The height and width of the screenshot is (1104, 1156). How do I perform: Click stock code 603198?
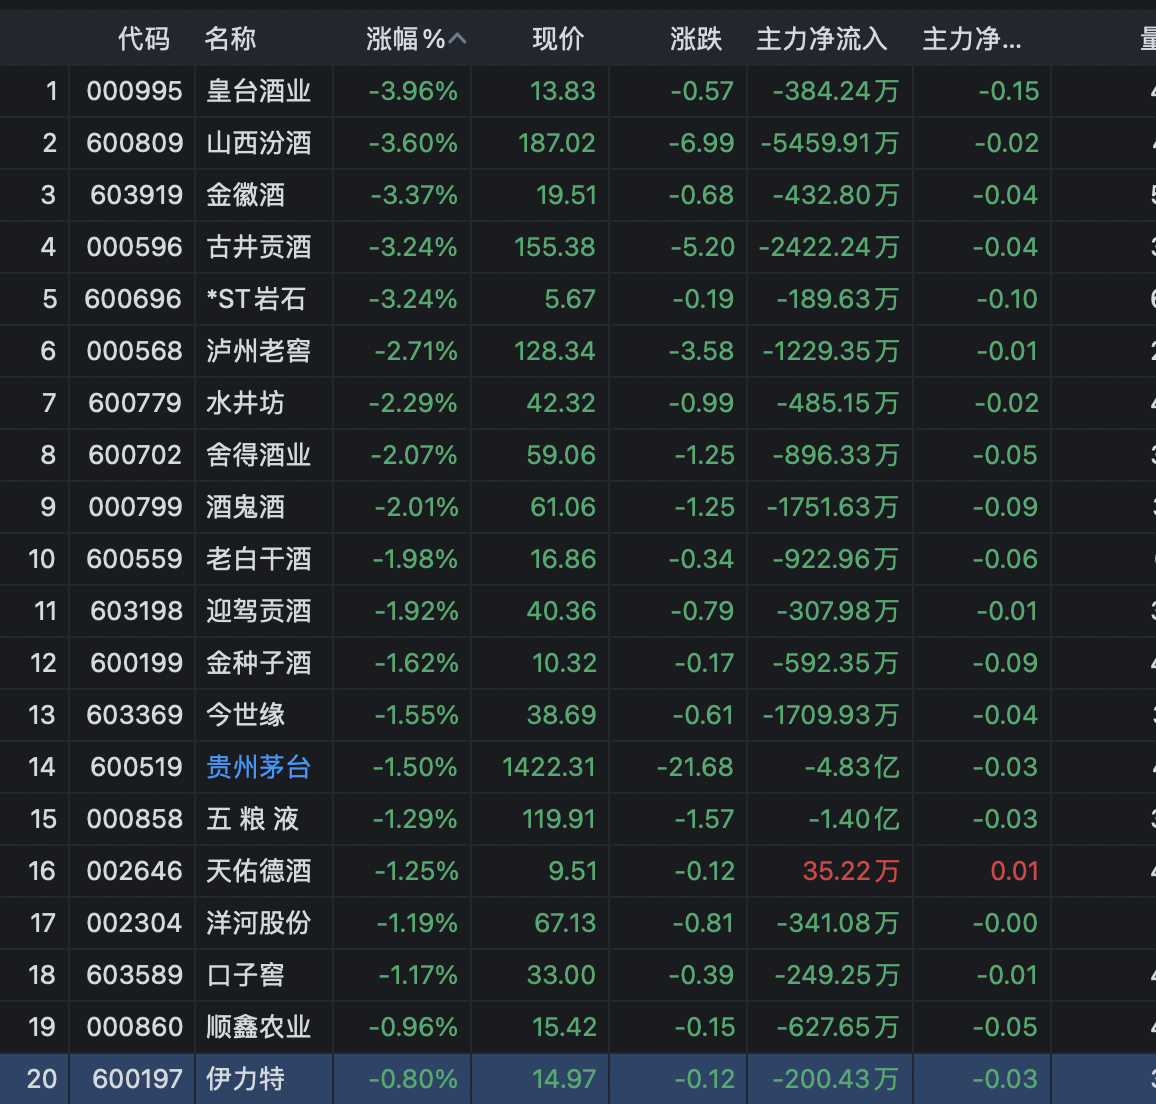pyautogui.click(x=136, y=611)
